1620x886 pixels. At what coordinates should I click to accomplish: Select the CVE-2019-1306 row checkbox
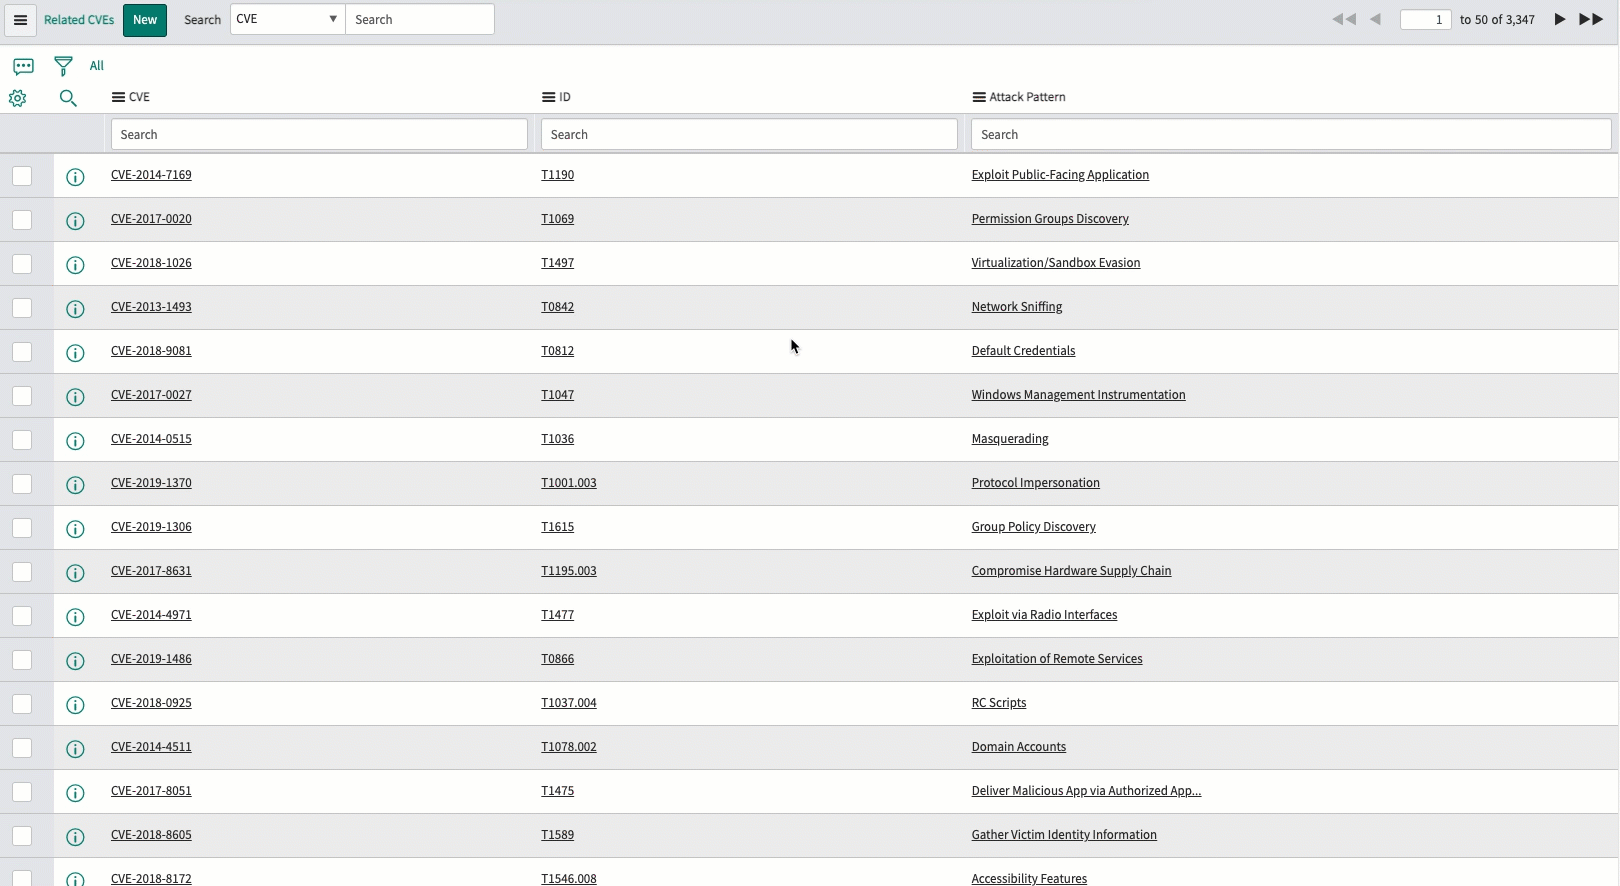coord(22,528)
